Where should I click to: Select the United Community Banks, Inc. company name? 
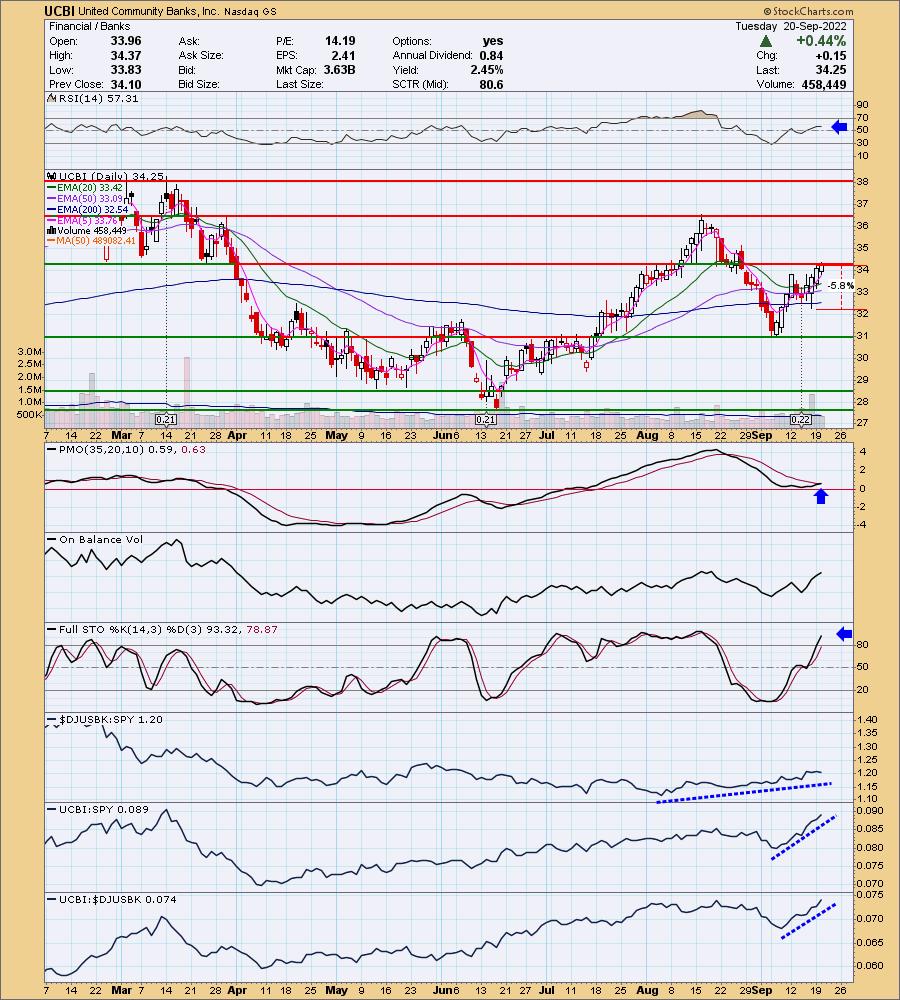(149, 11)
